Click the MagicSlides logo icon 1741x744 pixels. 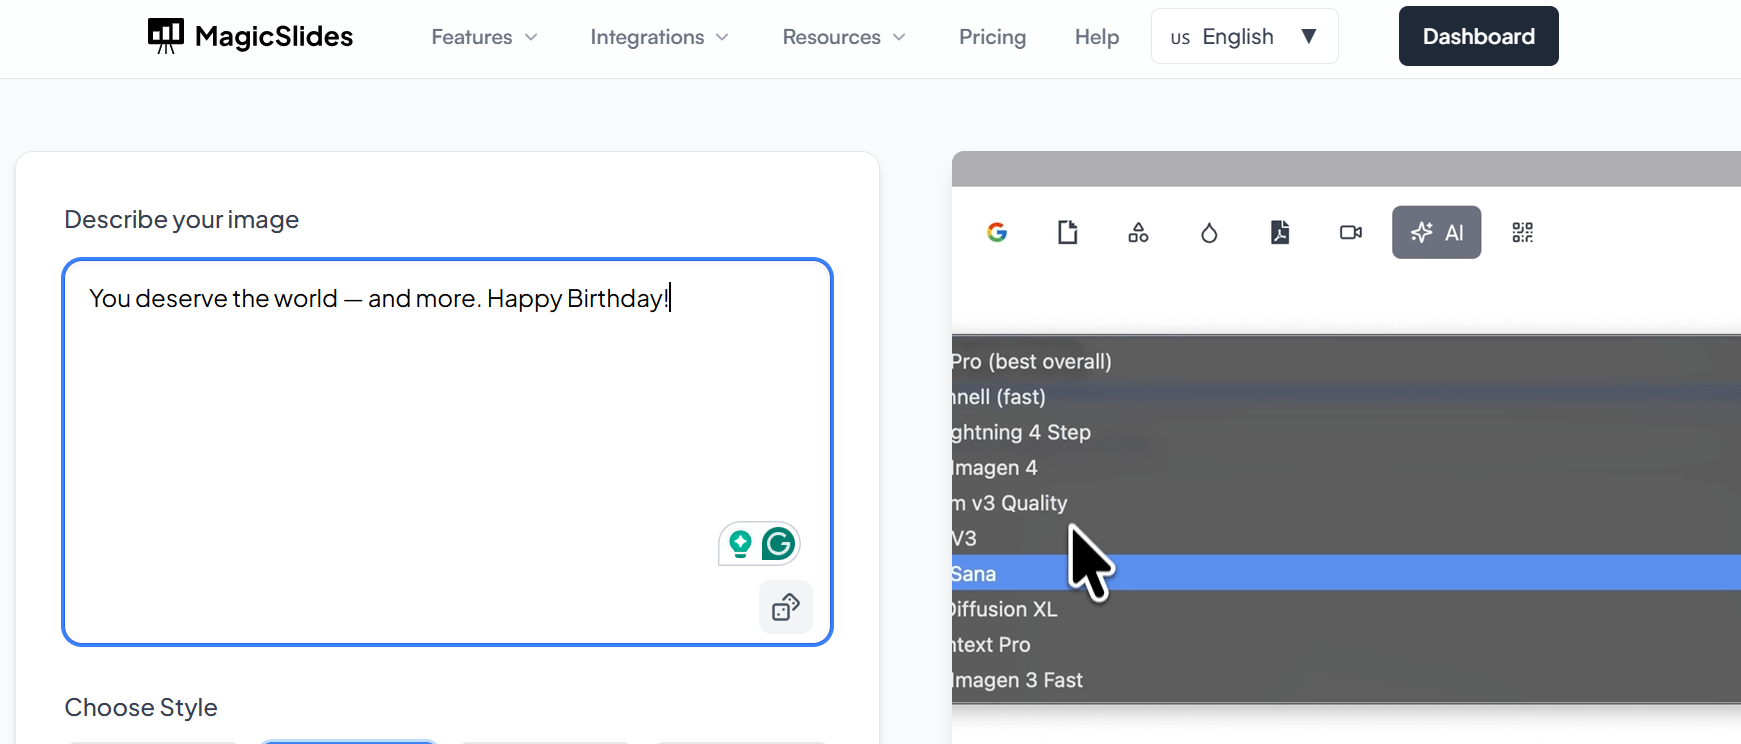(x=166, y=36)
